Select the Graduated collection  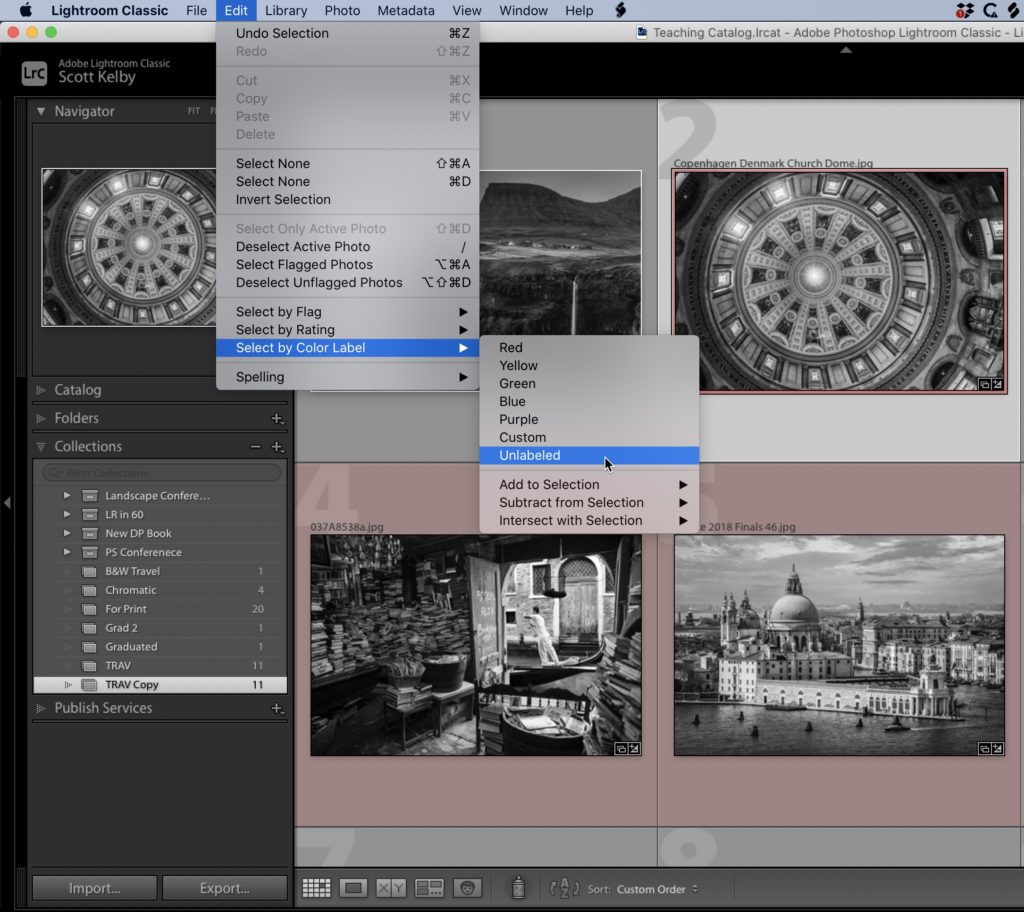point(160,647)
